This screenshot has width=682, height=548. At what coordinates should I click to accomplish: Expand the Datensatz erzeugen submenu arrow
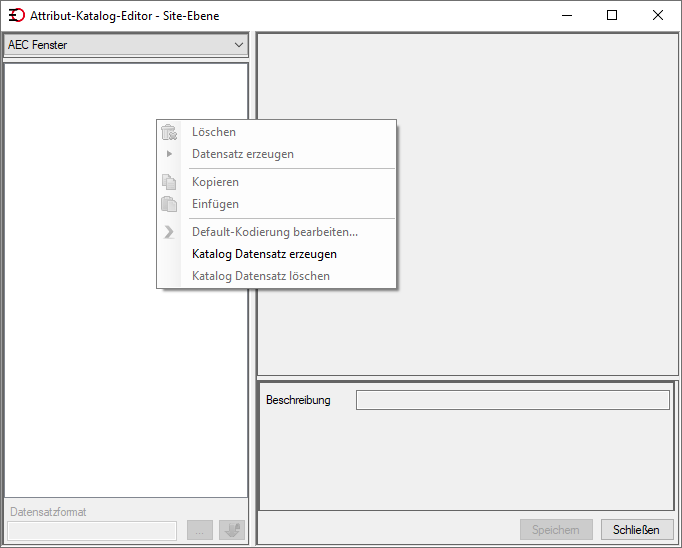[169, 154]
